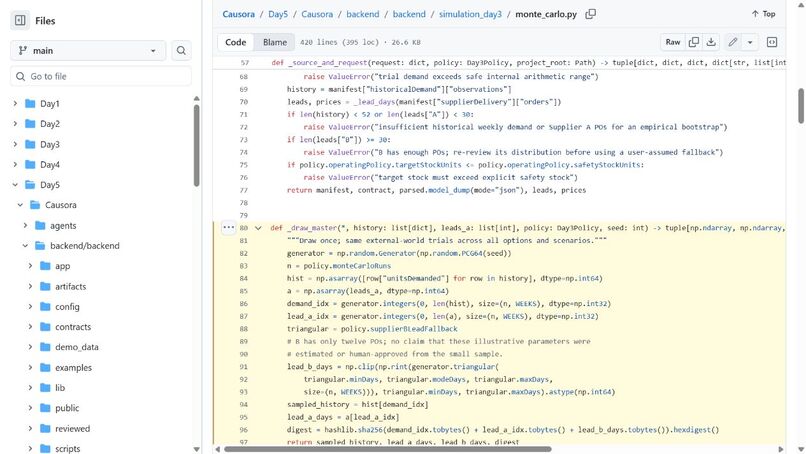Click line number 91

point(244,367)
